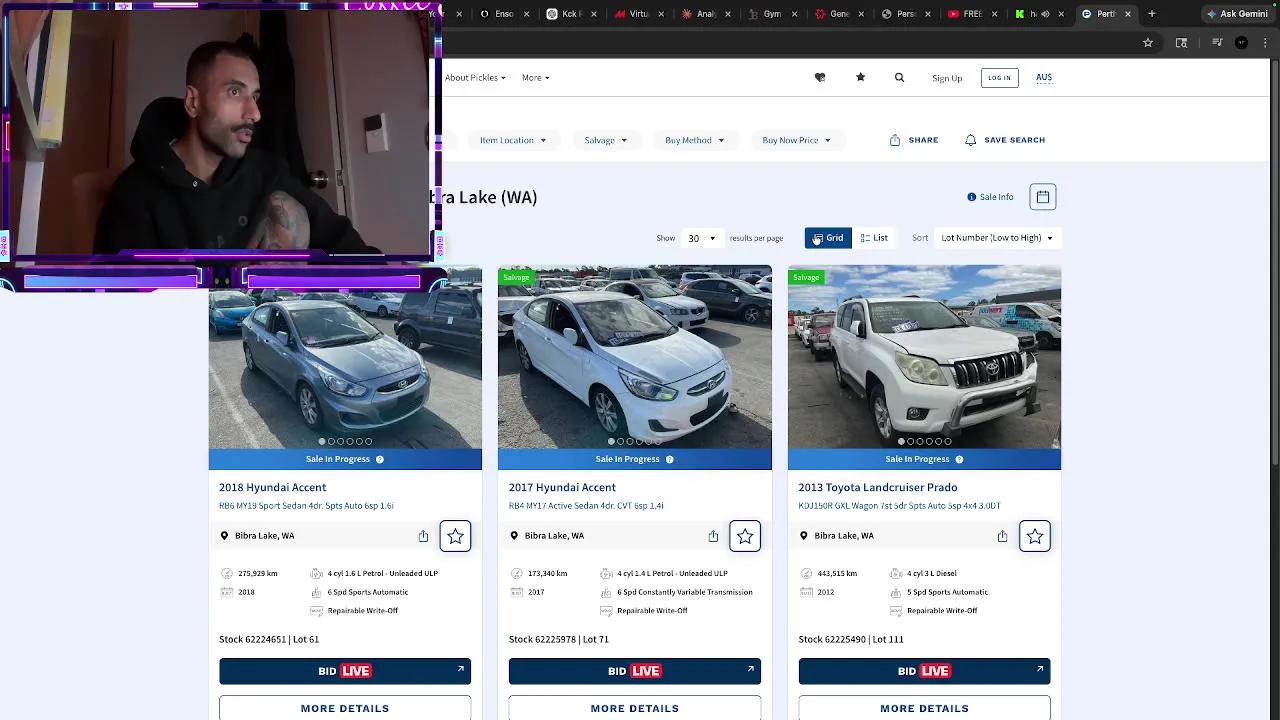Screen dimensions: 1280x720
Task: Open 2013 Toyota Landcruiser Prado title link
Action: pyautogui.click(x=878, y=487)
